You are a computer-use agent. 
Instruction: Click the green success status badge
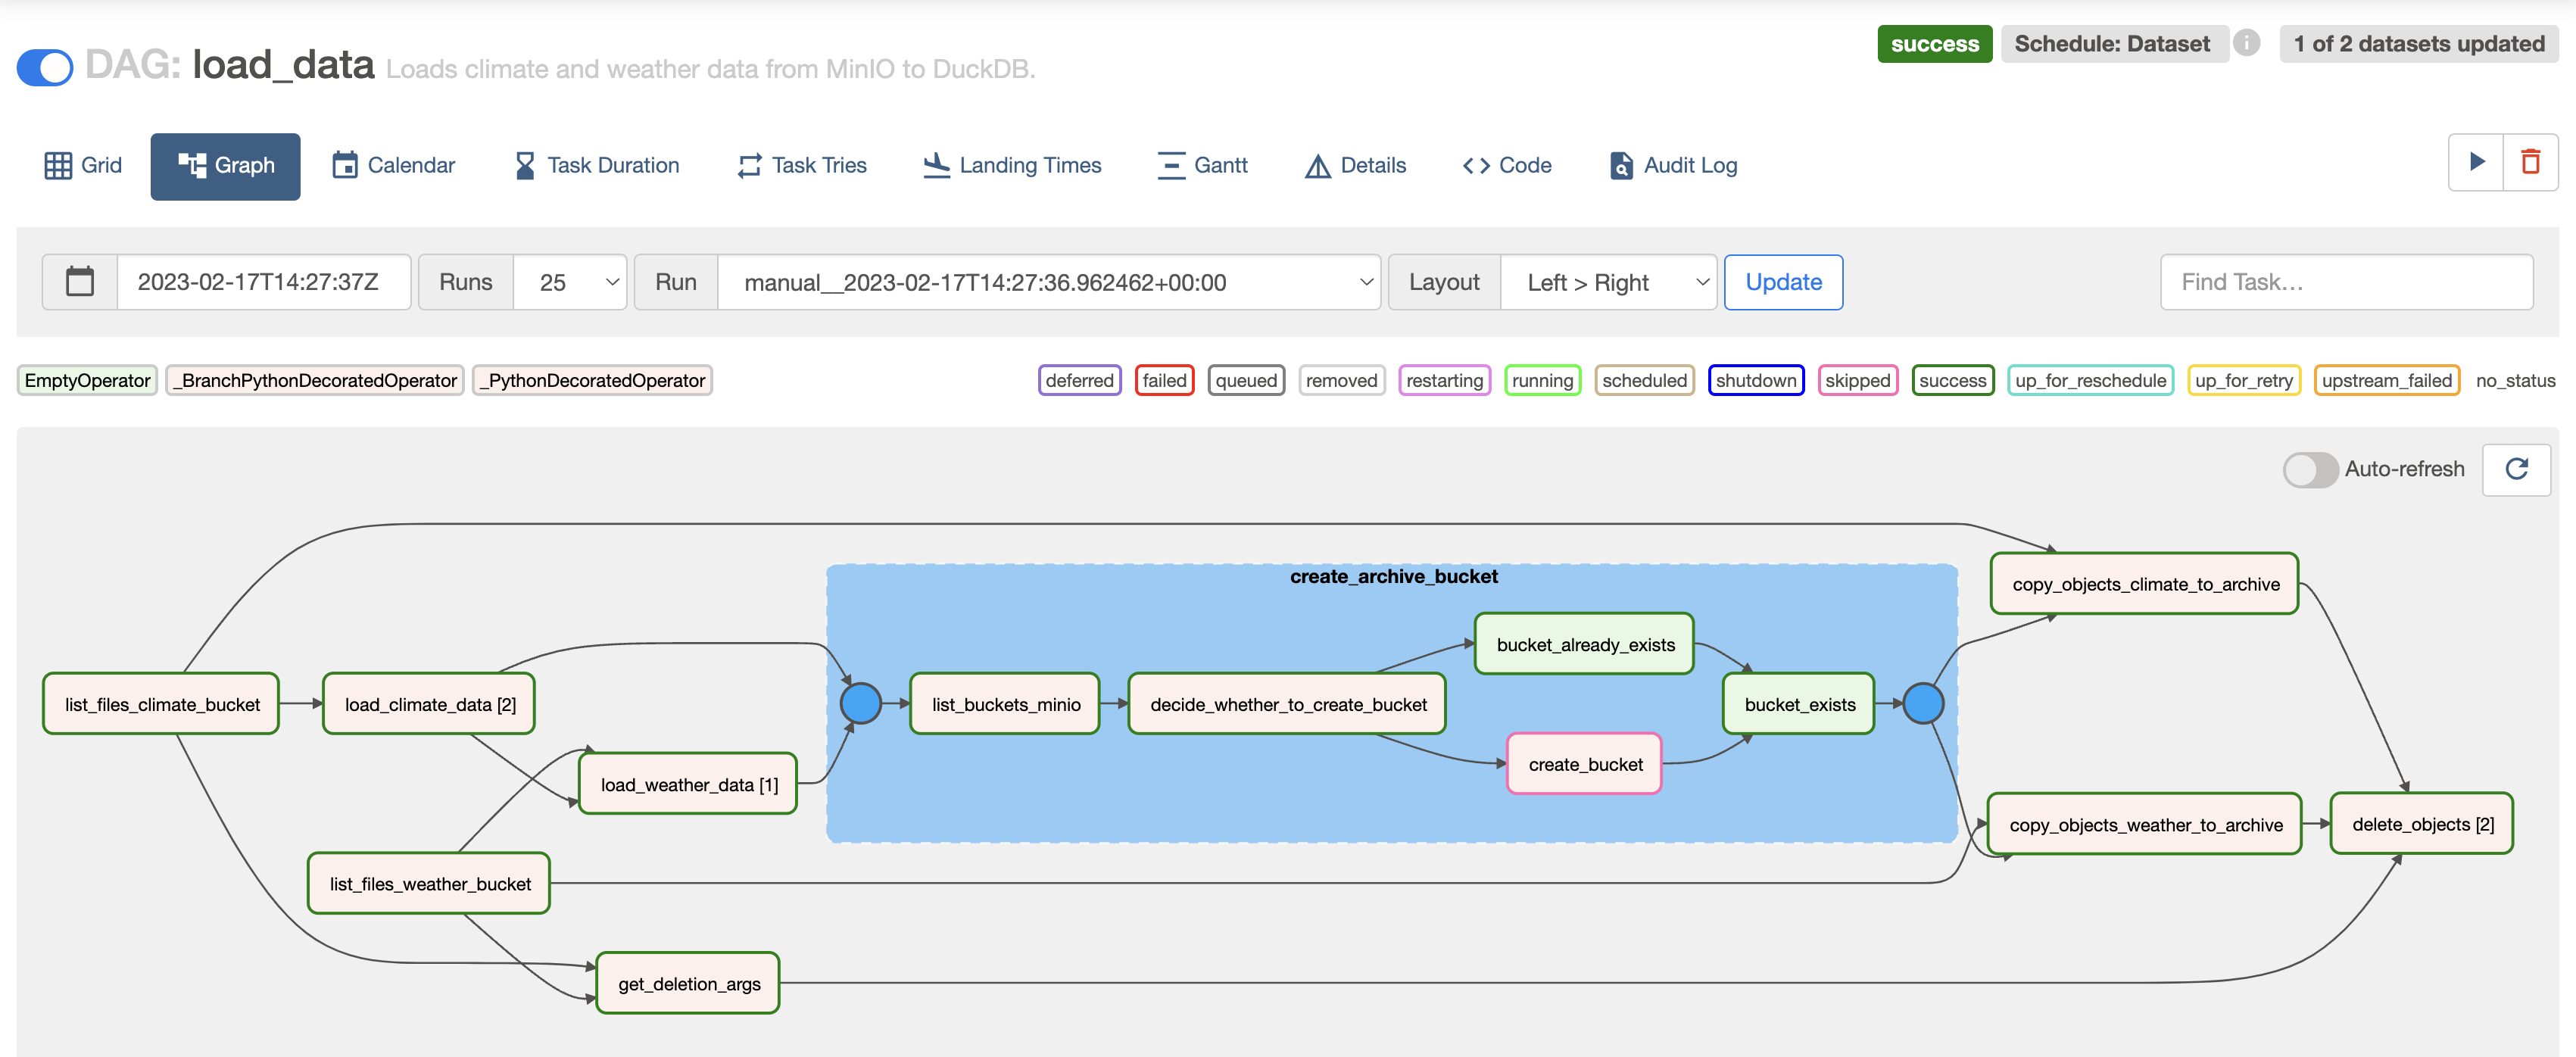(1934, 43)
